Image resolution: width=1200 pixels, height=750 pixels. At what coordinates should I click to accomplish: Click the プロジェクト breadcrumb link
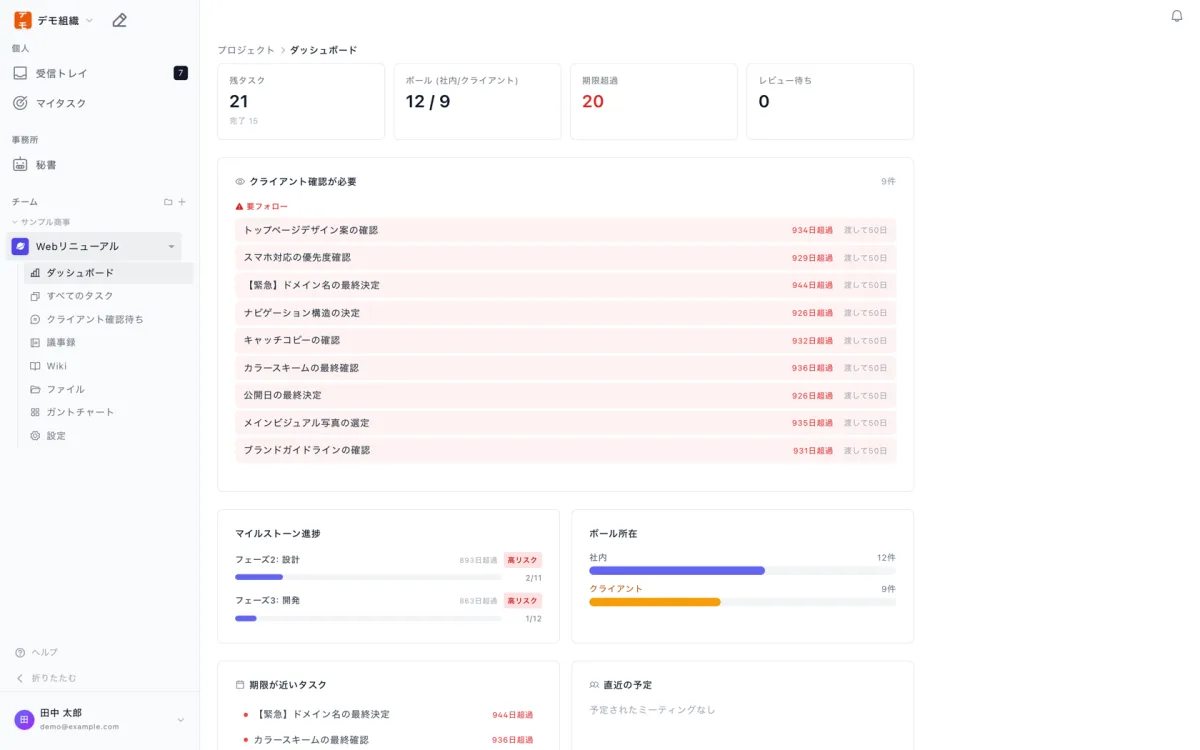(x=246, y=50)
